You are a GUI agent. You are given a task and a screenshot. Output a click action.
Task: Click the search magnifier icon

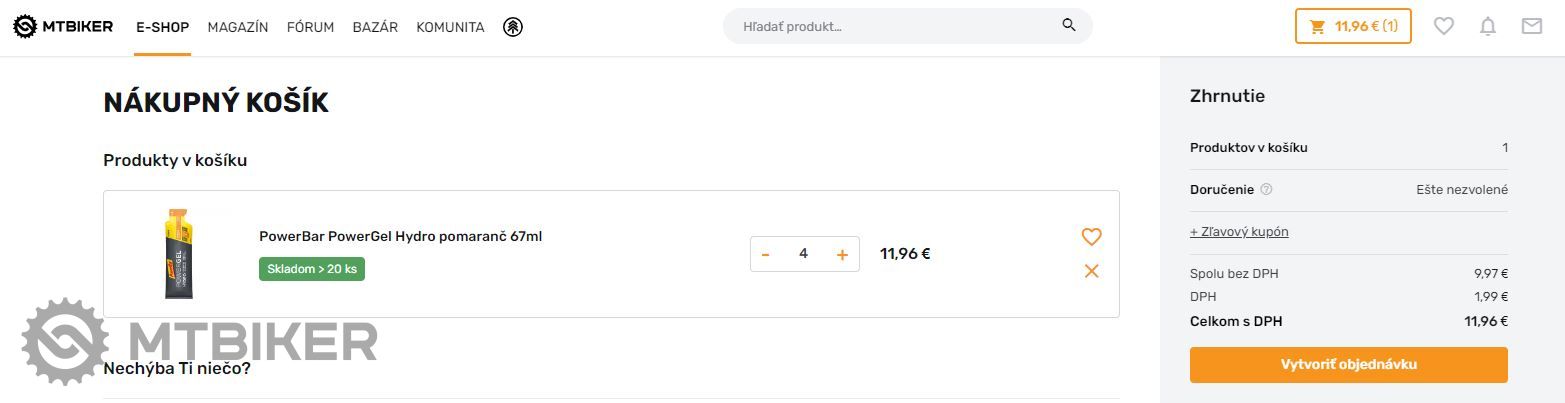pyautogui.click(x=1069, y=26)
